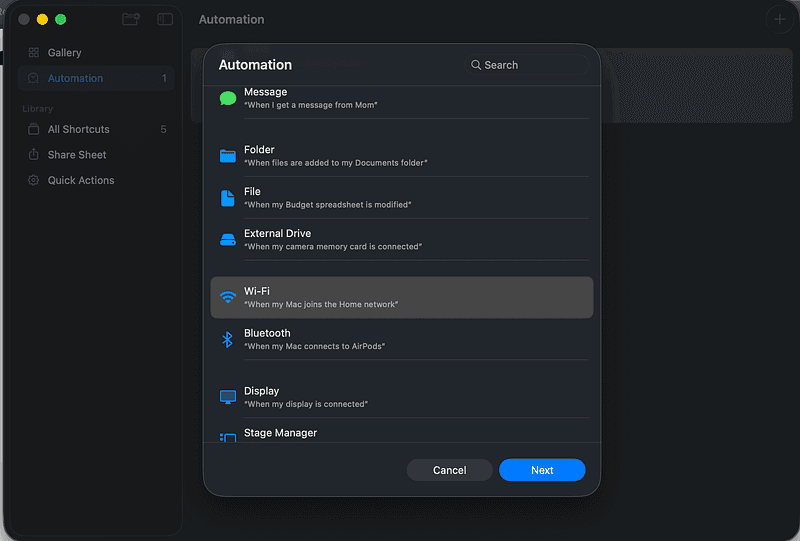Select the File trigger row
This screenshot has height=541, width=800.
click(x=402, y=198)
